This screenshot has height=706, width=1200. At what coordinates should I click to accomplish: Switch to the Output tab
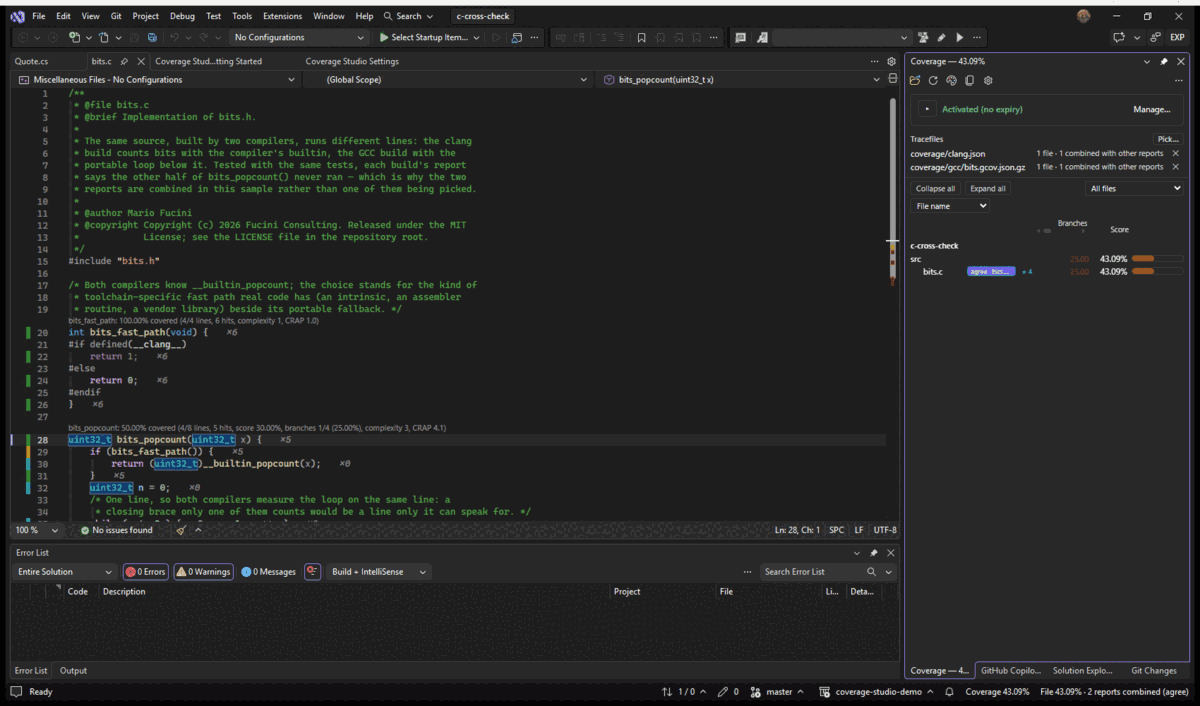73,671
